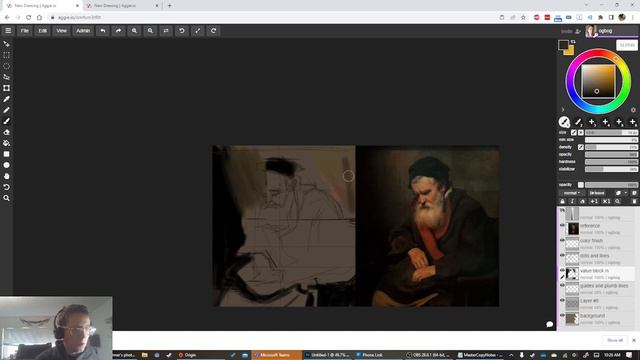Hide the dots and lines layer

coord(562,256)
